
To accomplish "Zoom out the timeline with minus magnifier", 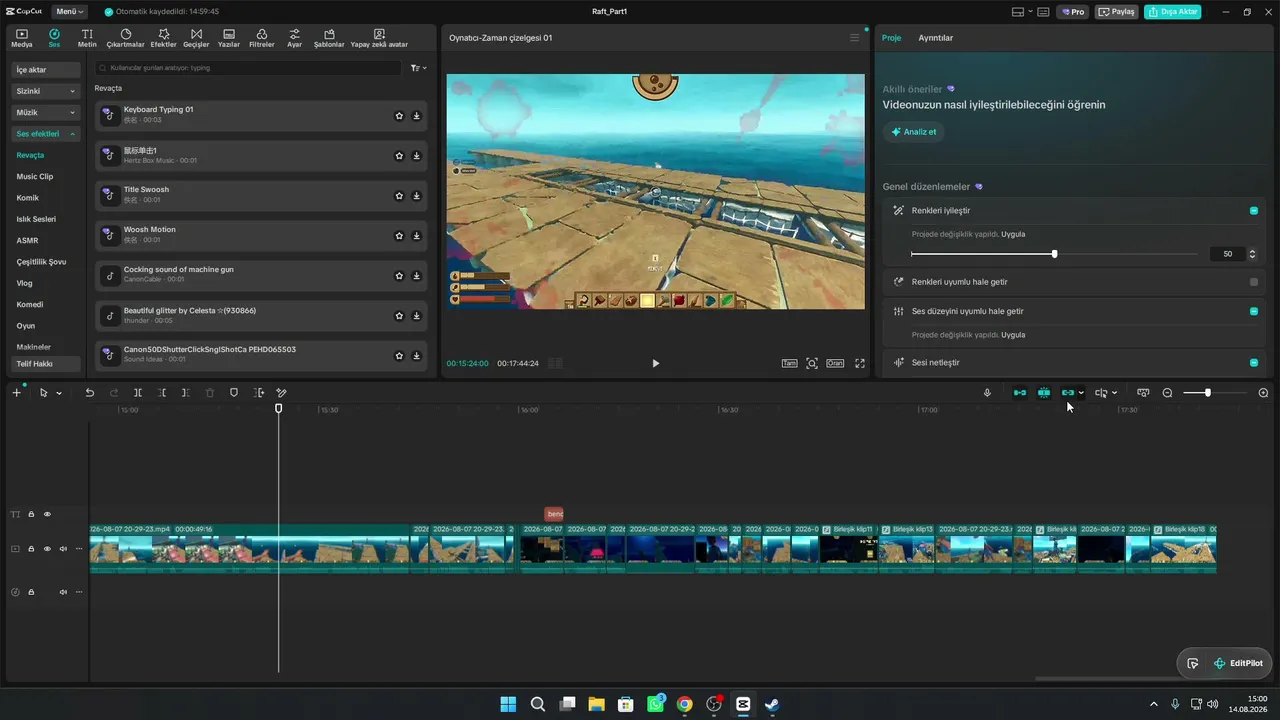I will click(1167, 393).
